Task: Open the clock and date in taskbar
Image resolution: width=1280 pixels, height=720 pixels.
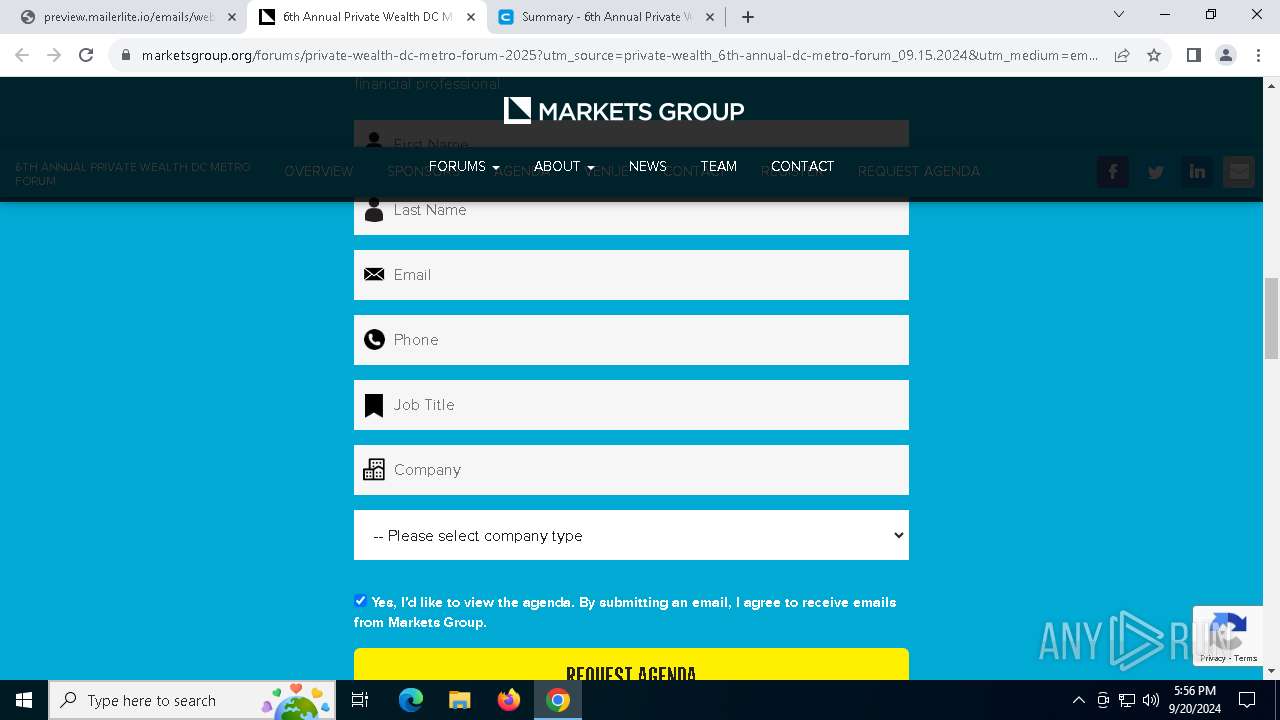Action: pyautogui.click(x=1194, y=700)
